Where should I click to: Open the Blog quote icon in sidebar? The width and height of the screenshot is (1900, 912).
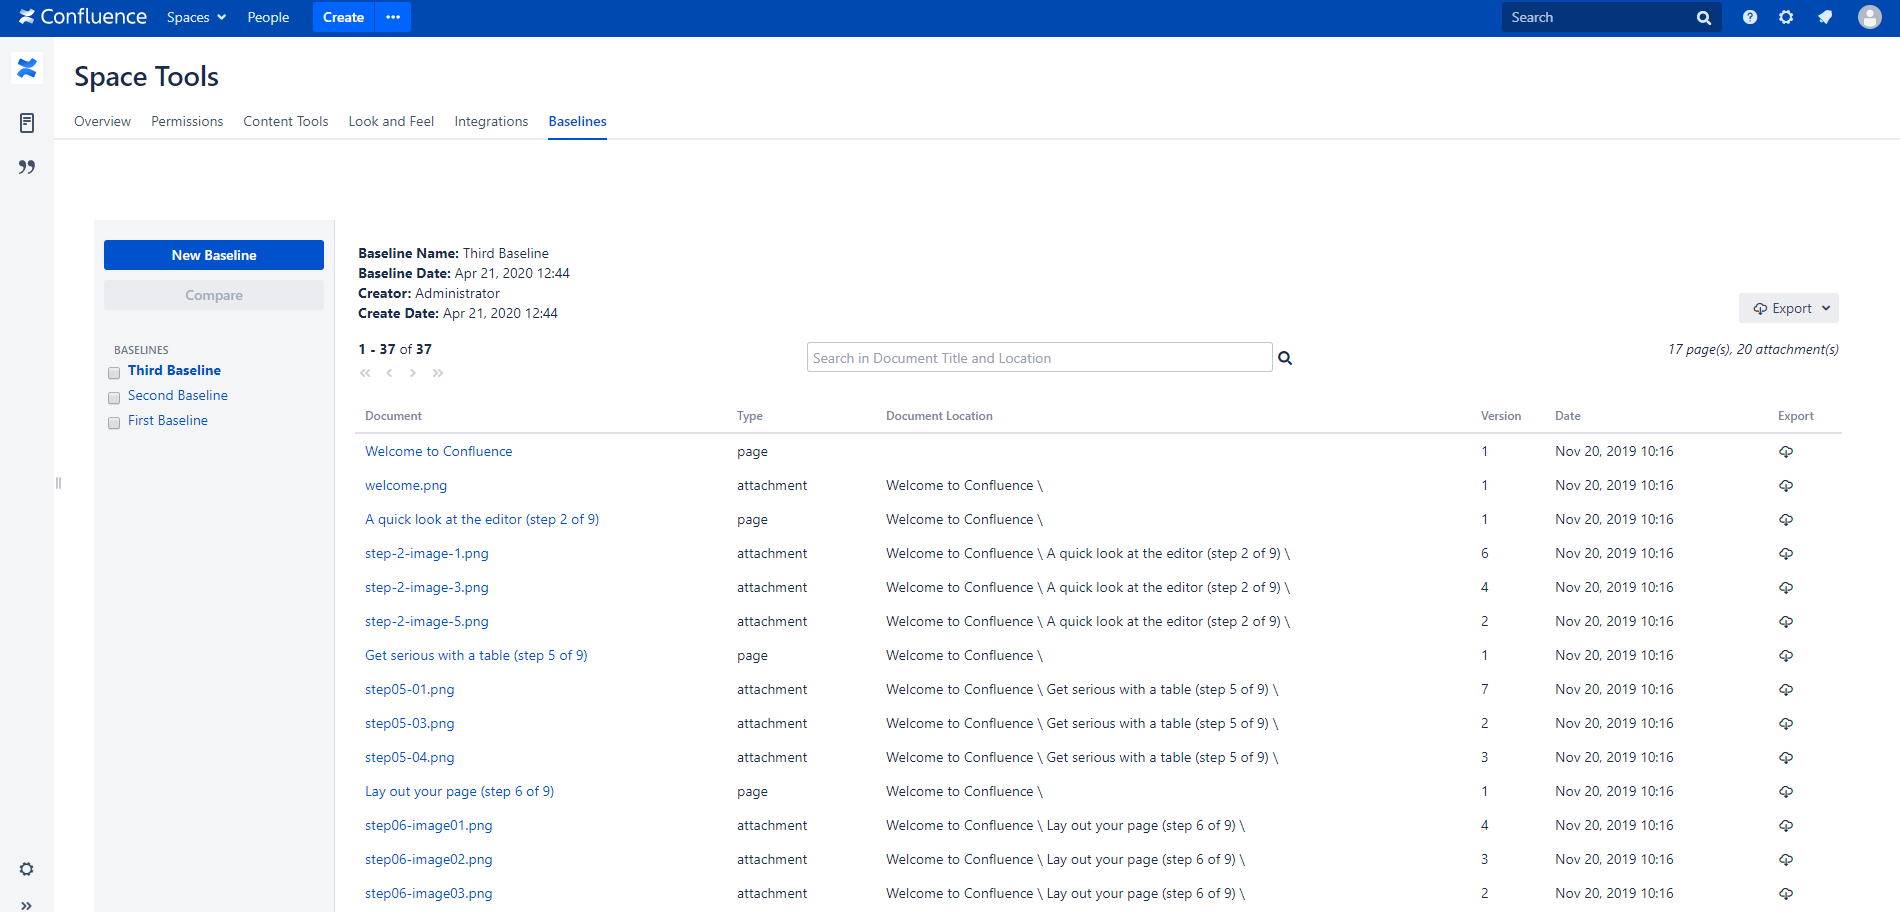(x=27, y=167)
